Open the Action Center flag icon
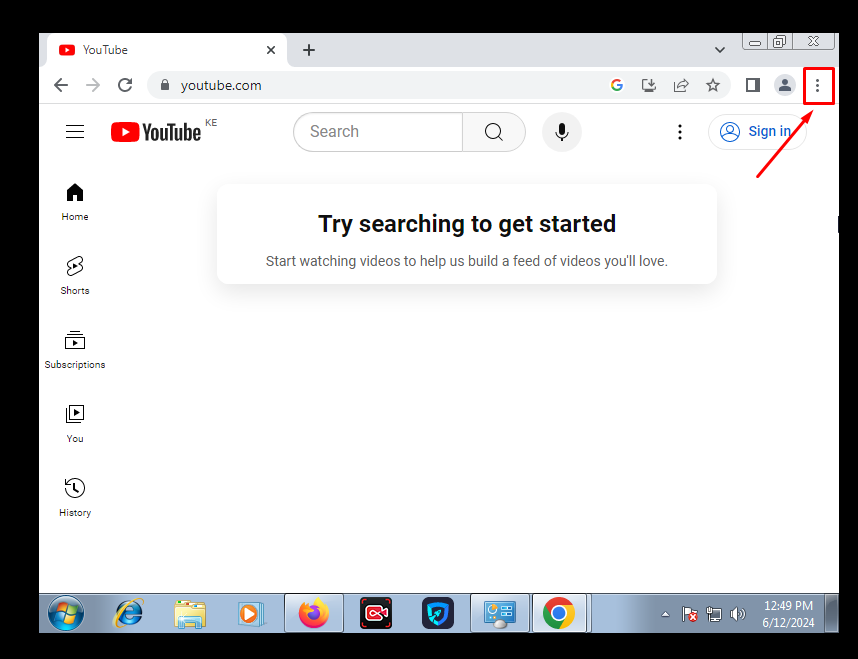The width and height of the screenshot is (858, 659). pos(689,614)
